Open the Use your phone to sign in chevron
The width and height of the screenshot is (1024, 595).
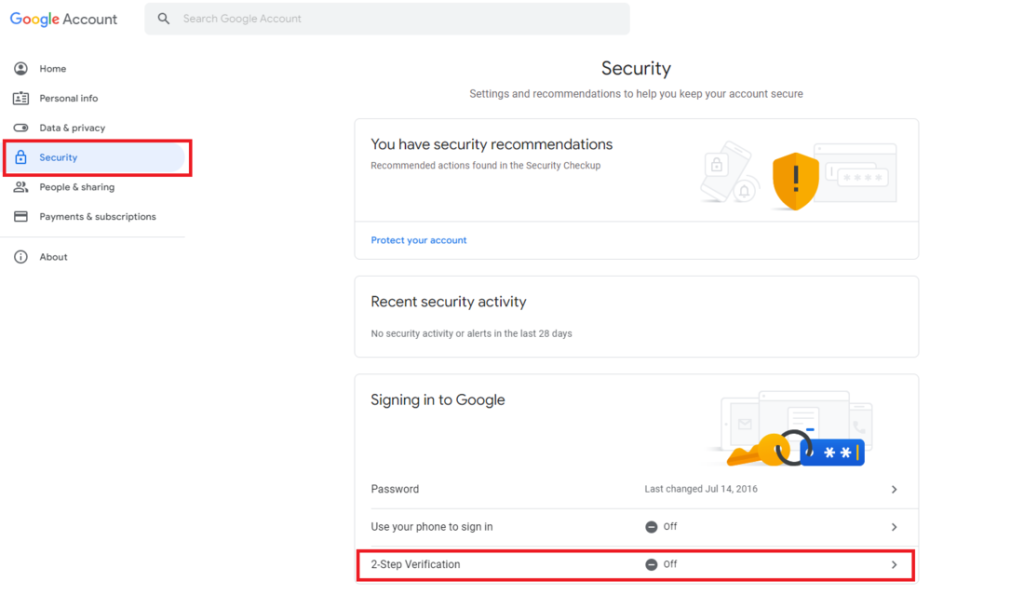894,527
